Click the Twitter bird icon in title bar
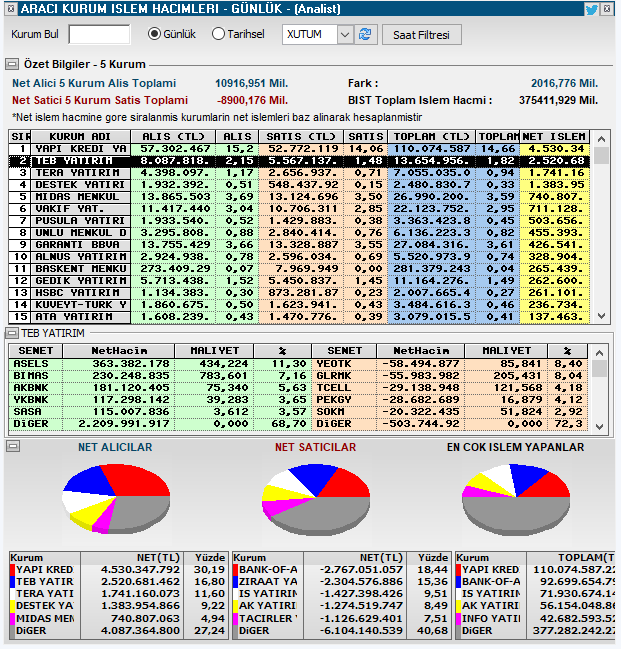621x649 pixels. coord(591,9)
